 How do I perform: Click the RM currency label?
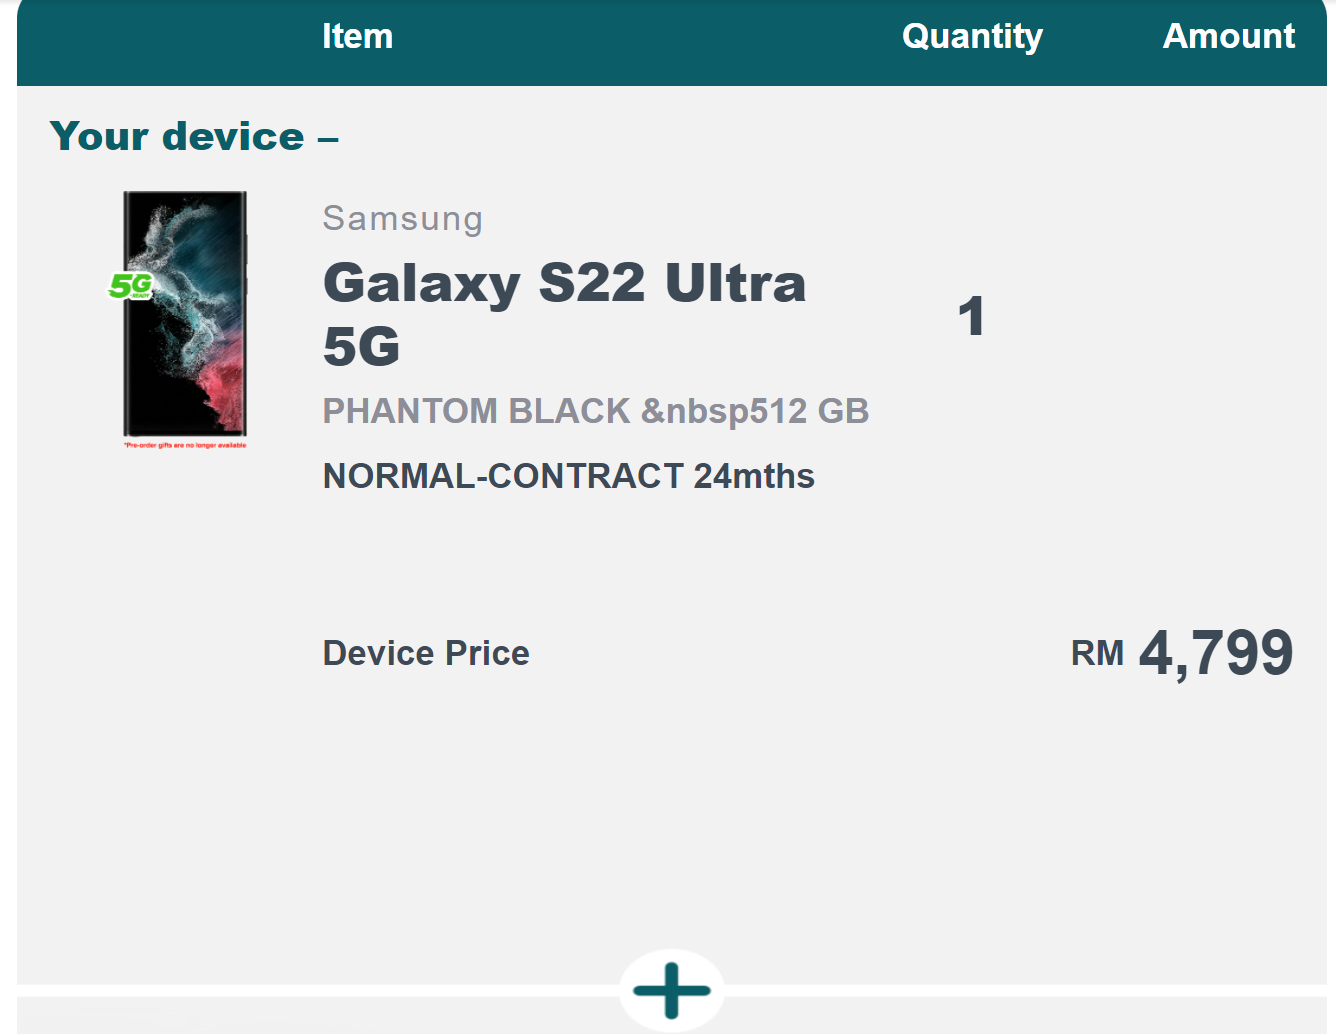pyautogui.click(x=1097, y=654)
